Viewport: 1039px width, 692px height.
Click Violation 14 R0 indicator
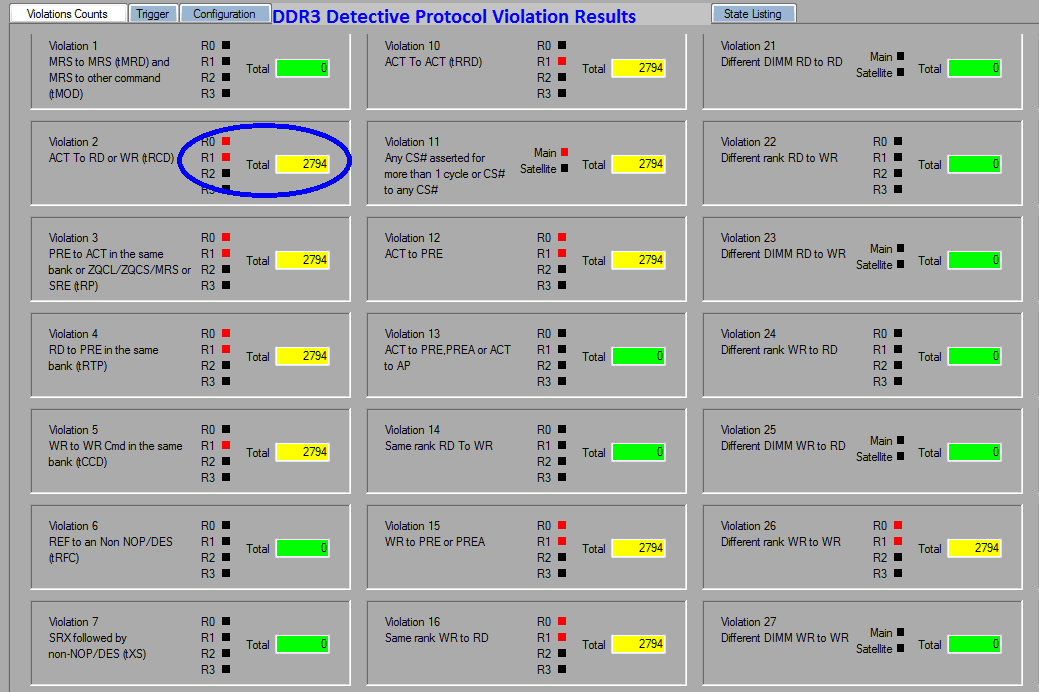(562, 430)
